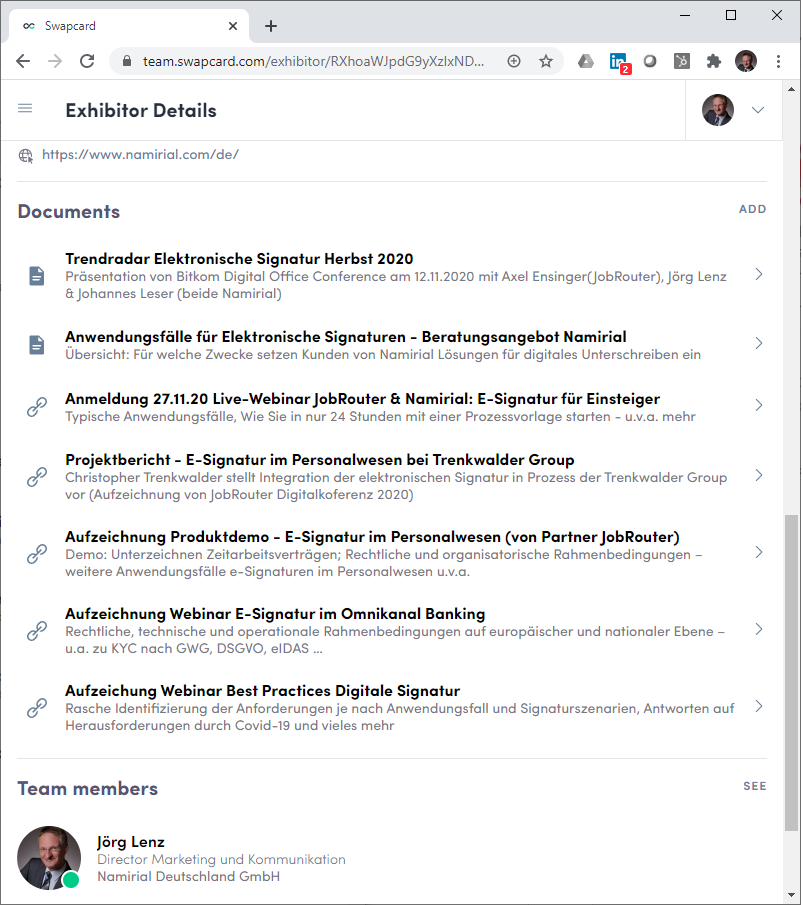Click link icon for Anmeldung 27.11.20 Live-Webinar
803x905 pixels.
[x=37, y=407]
